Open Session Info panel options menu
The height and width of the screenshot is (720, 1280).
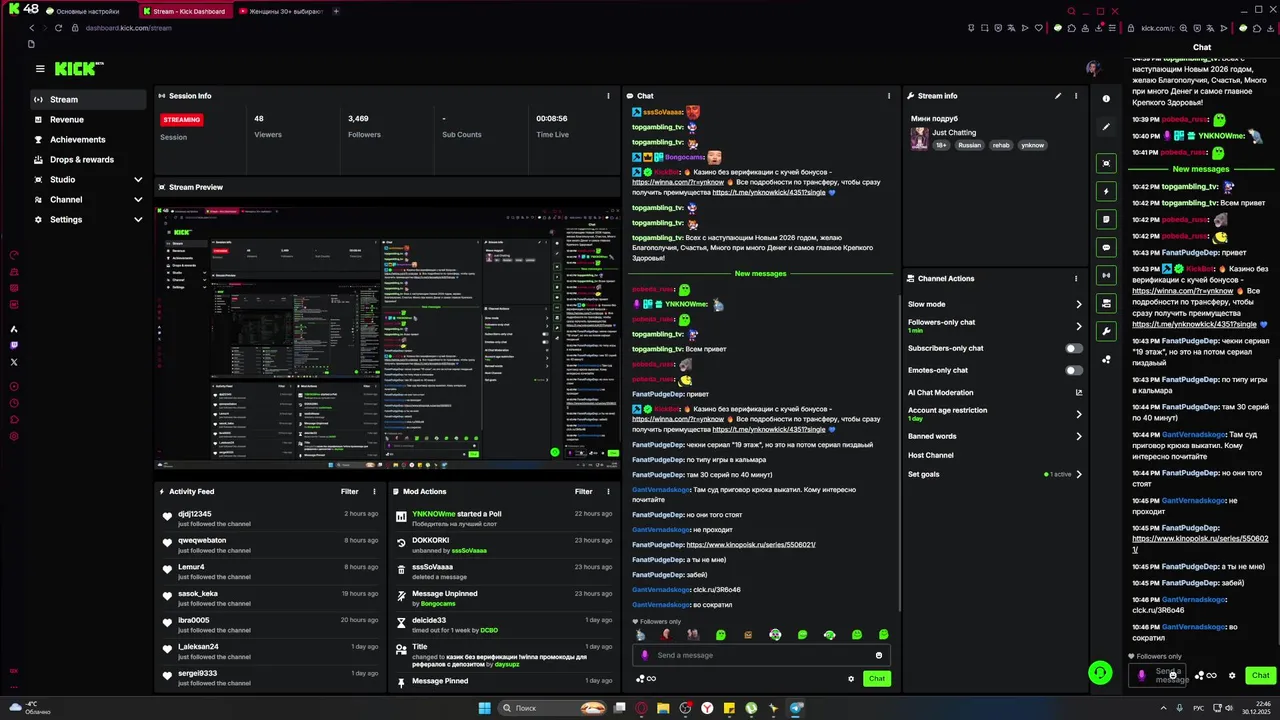(608, 96)
